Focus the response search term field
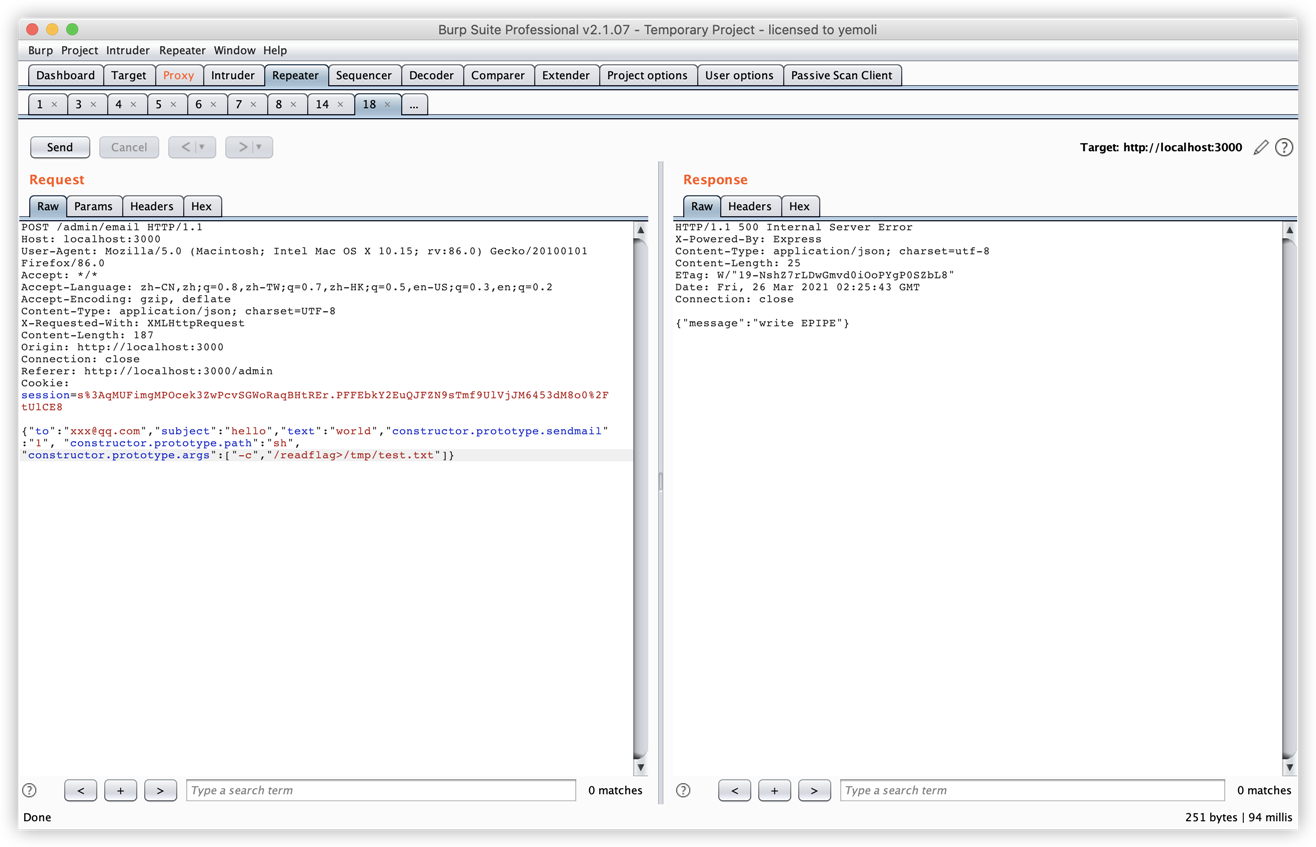1316x847 pixels. click(1032, 790)
